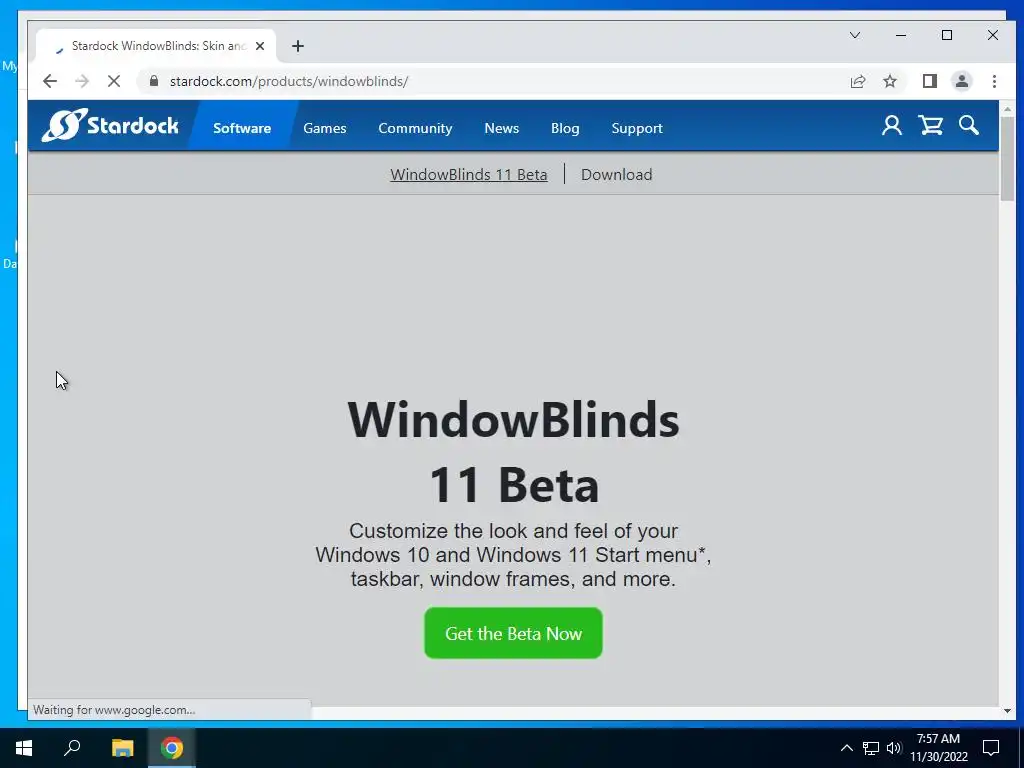The image size is (1024, 768).
Task: Go back with the browser back arrow
Action: (50, 81)
